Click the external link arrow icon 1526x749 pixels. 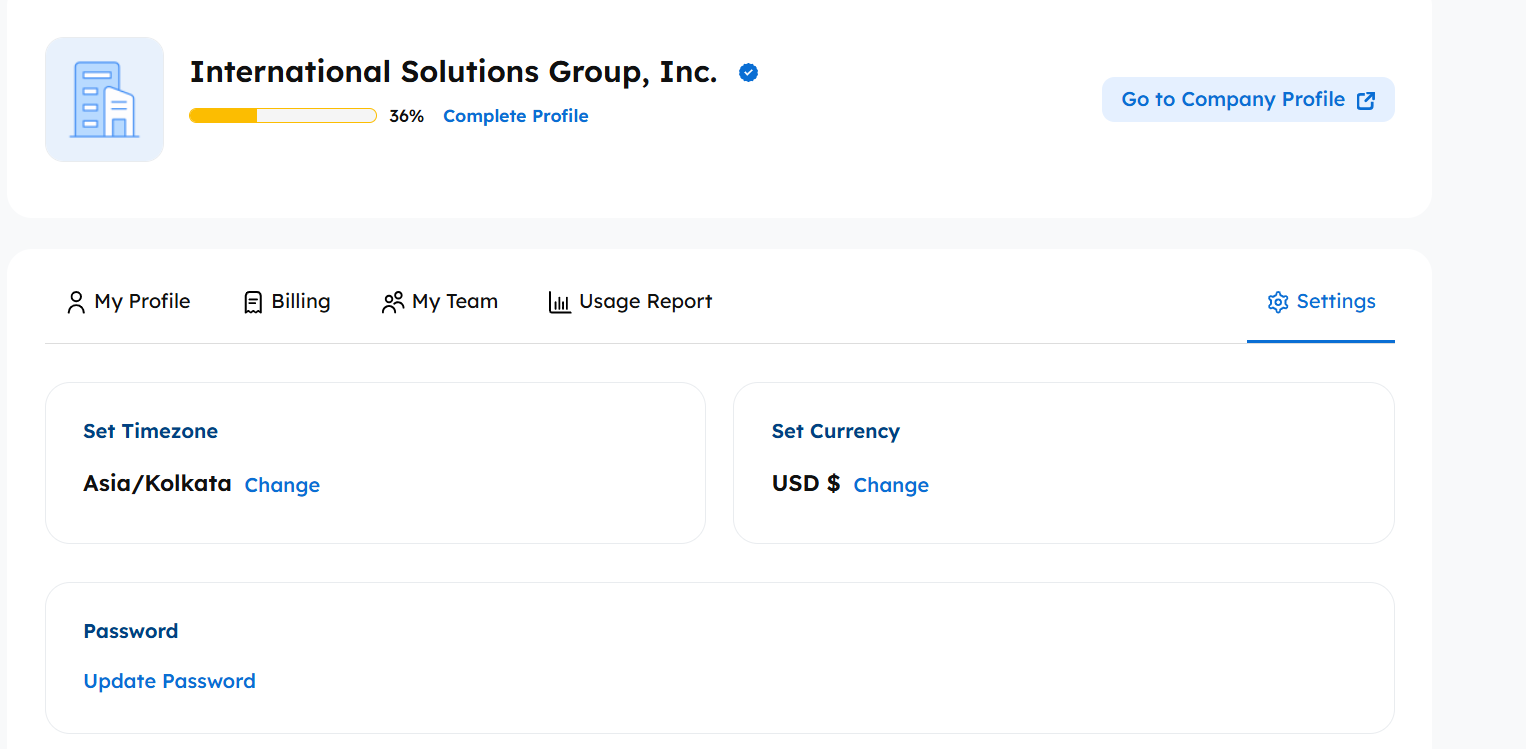tap(1365, 100)
